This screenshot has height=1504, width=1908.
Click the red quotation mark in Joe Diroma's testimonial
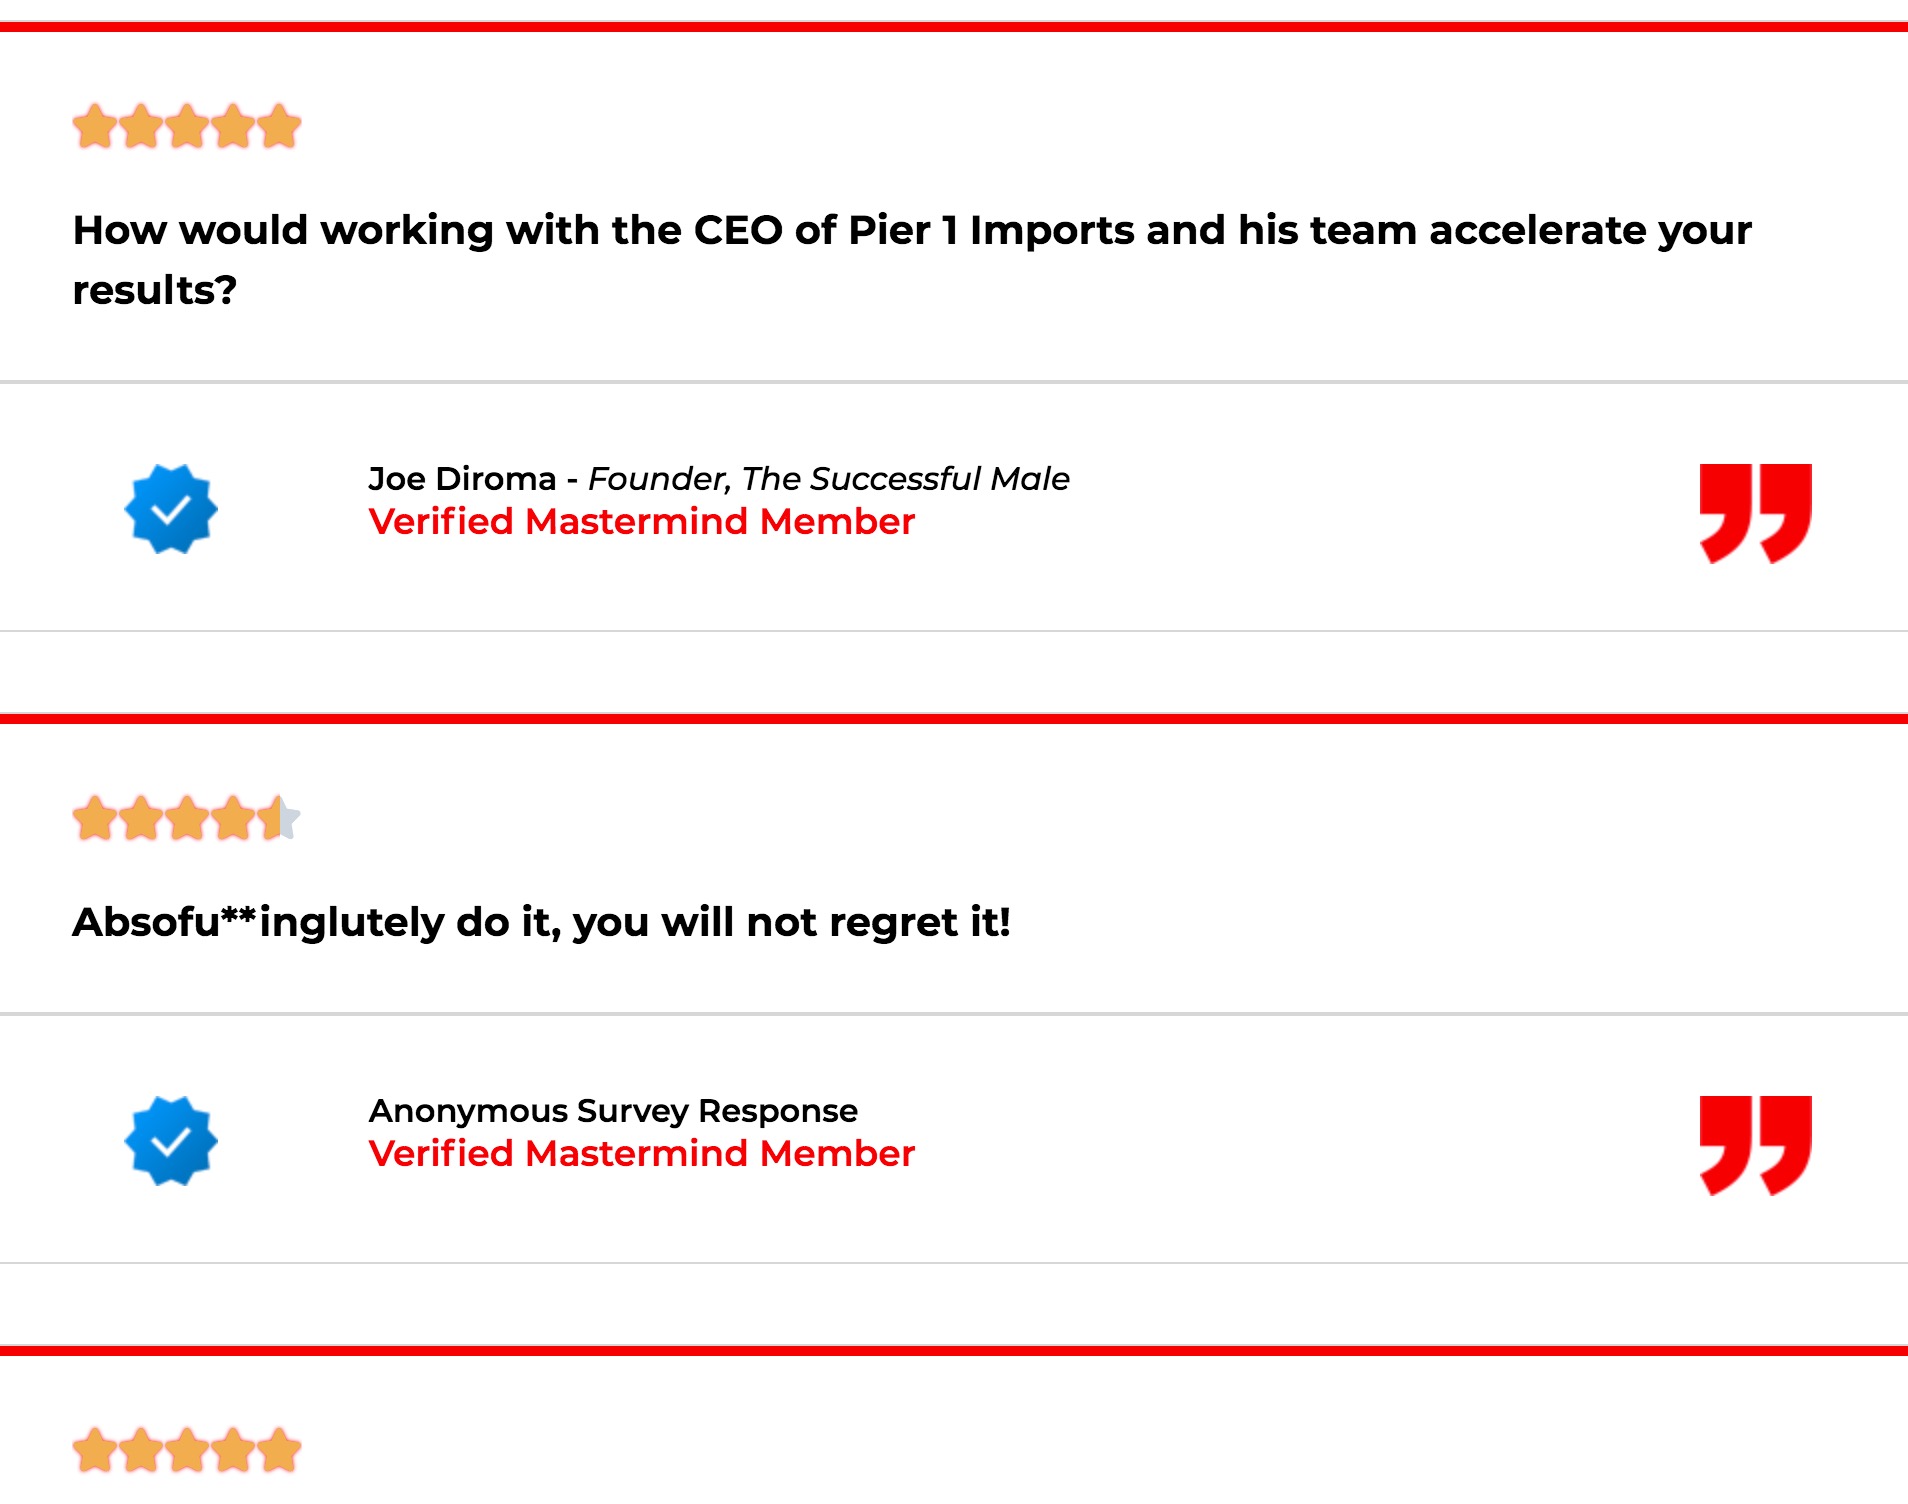[1756, 513]
